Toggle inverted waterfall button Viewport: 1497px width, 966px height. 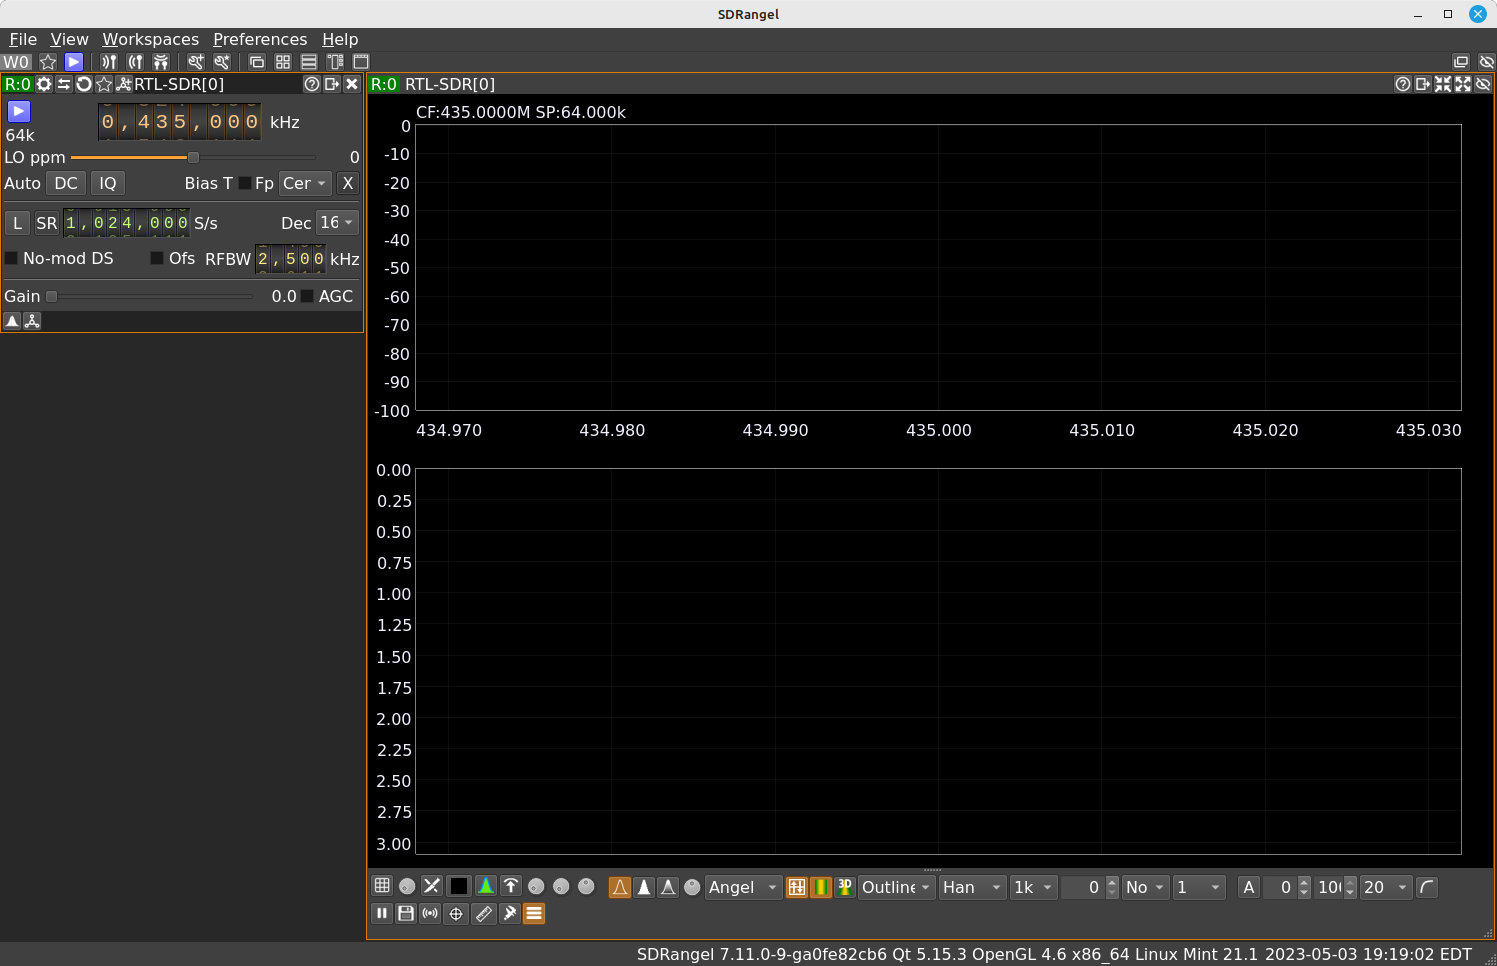click(x=797, y=887)
